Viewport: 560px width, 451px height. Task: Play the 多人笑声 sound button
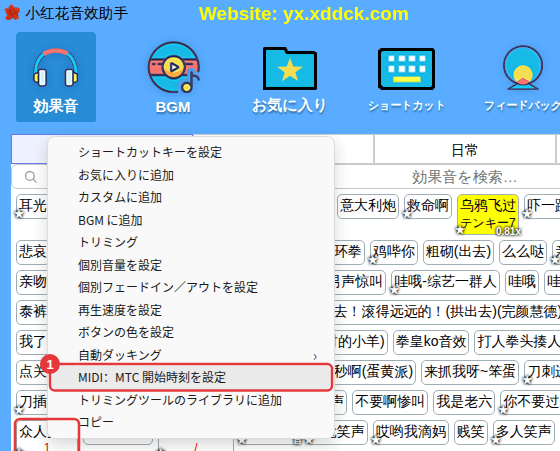pyautogui.click(x=524, y=432)
